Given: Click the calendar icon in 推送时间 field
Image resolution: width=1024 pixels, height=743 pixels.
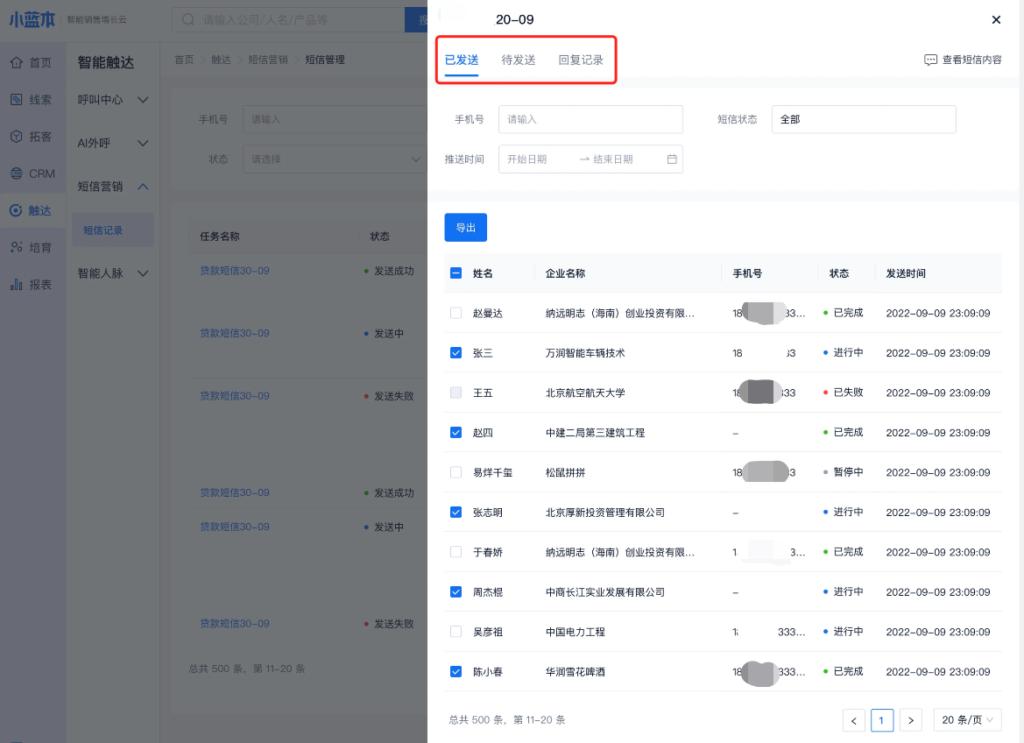Looking at the screenshot, I should pyautogui.click(x=672, y=159).
